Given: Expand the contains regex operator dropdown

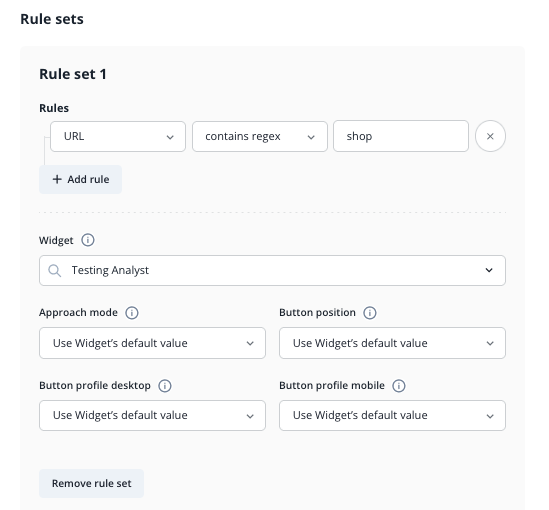Looking at the screenshot, I should 260,137.
